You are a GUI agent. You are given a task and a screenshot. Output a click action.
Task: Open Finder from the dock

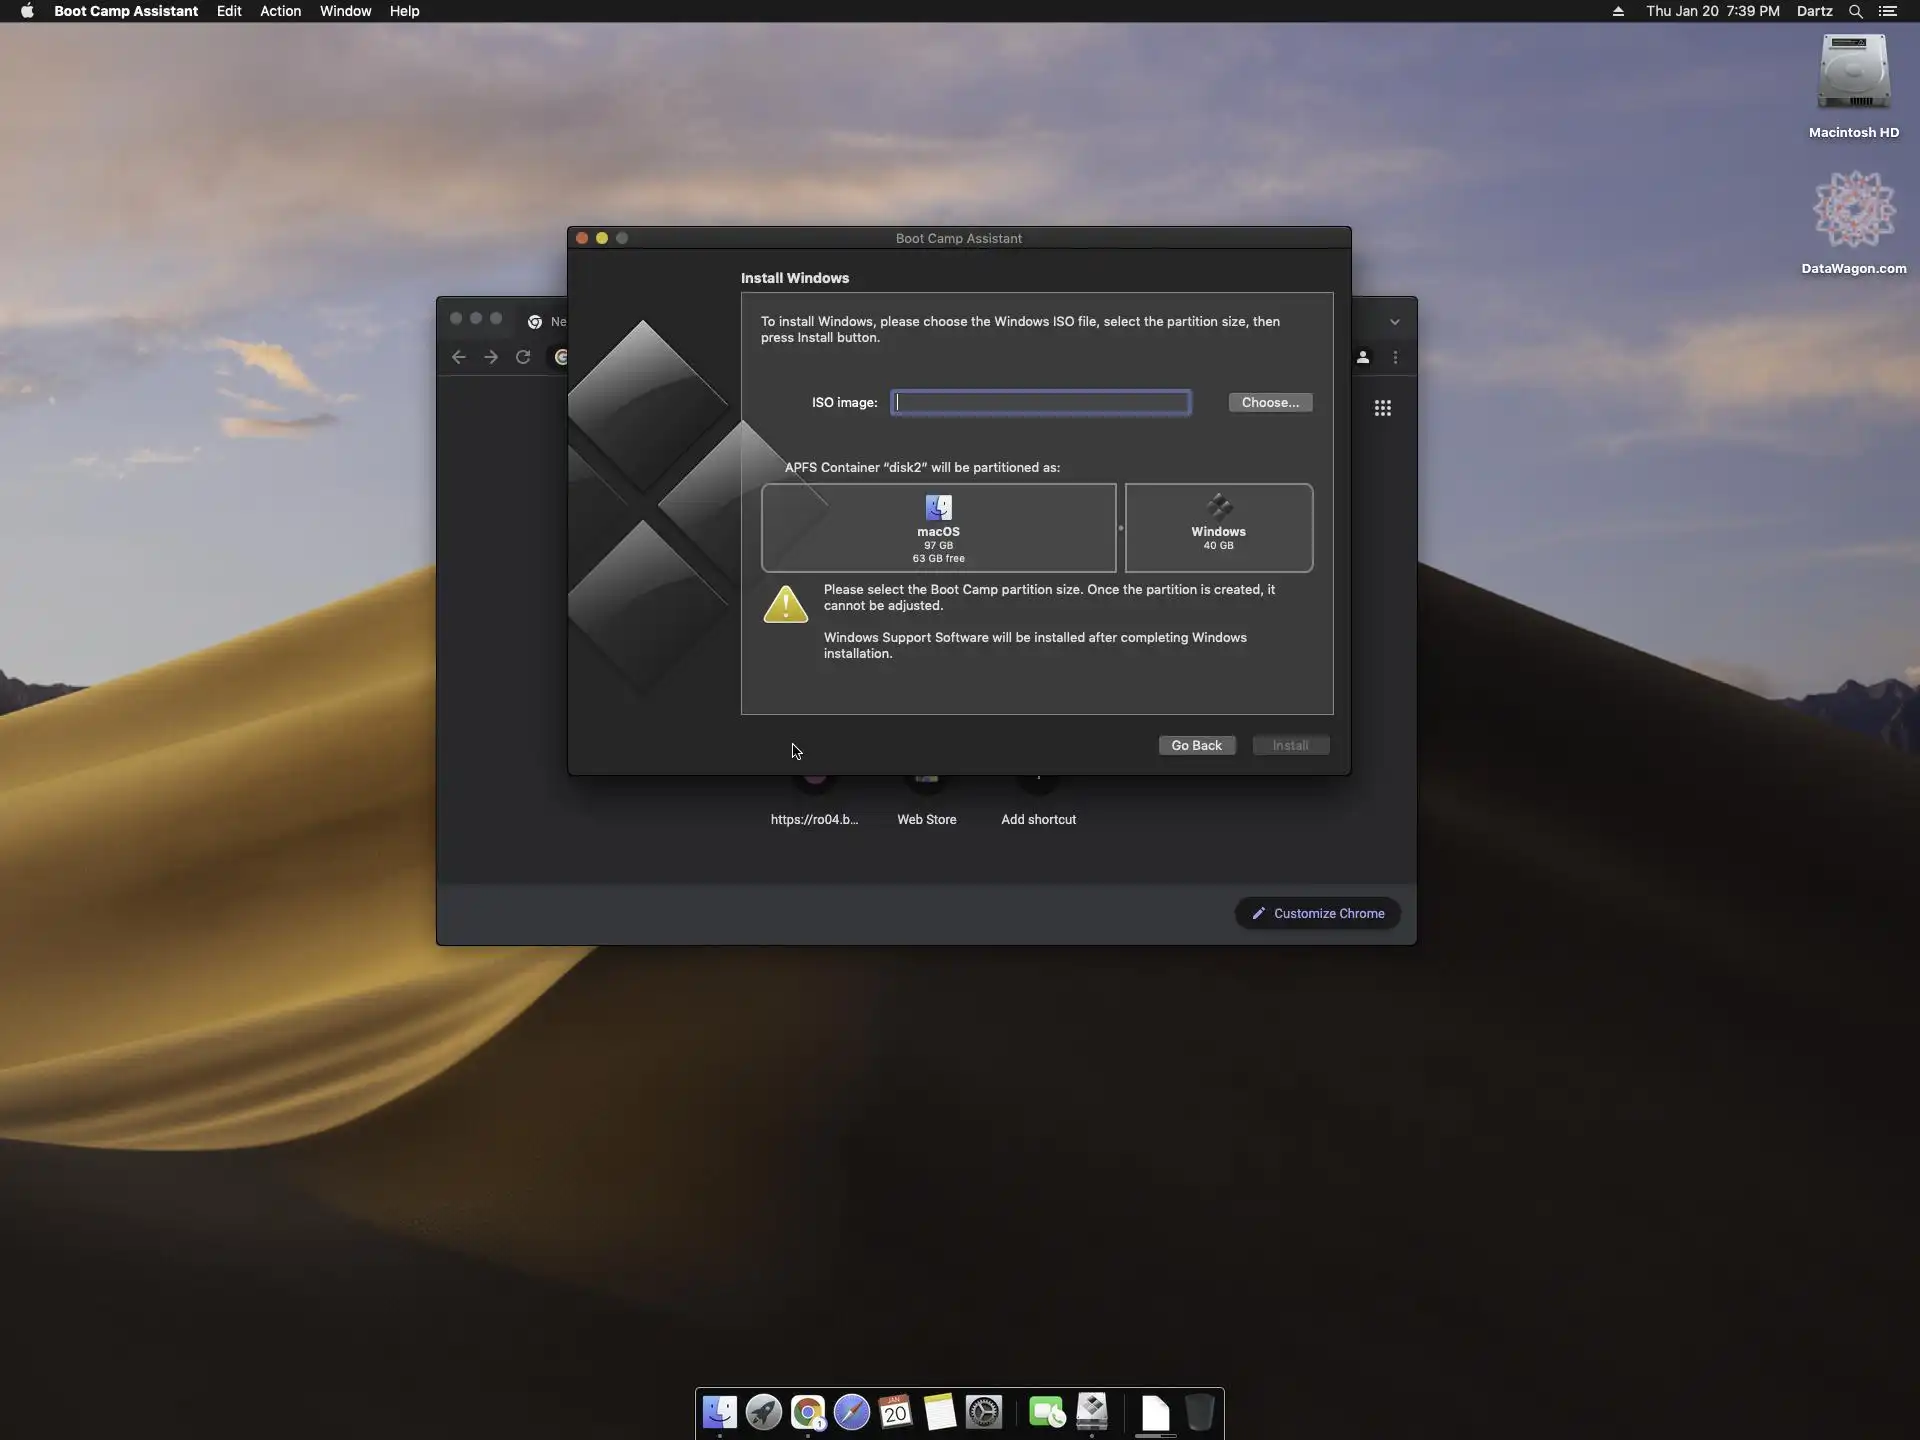point(719,1412)
